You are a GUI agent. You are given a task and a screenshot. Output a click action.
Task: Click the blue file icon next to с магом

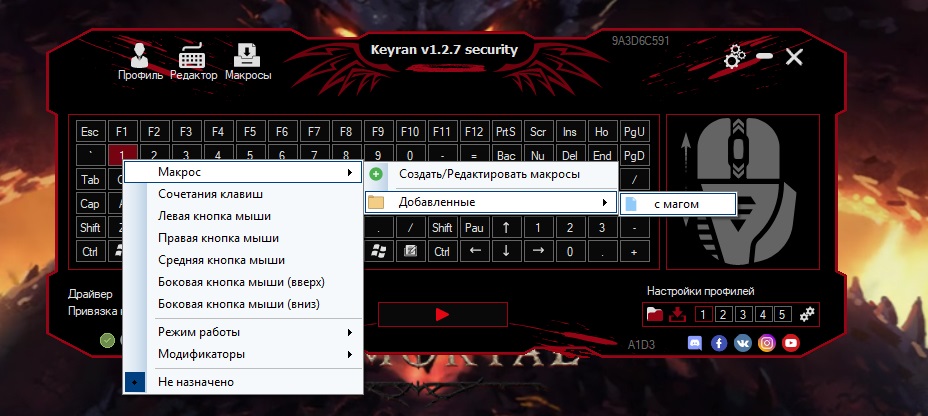(x=631, y=204)
